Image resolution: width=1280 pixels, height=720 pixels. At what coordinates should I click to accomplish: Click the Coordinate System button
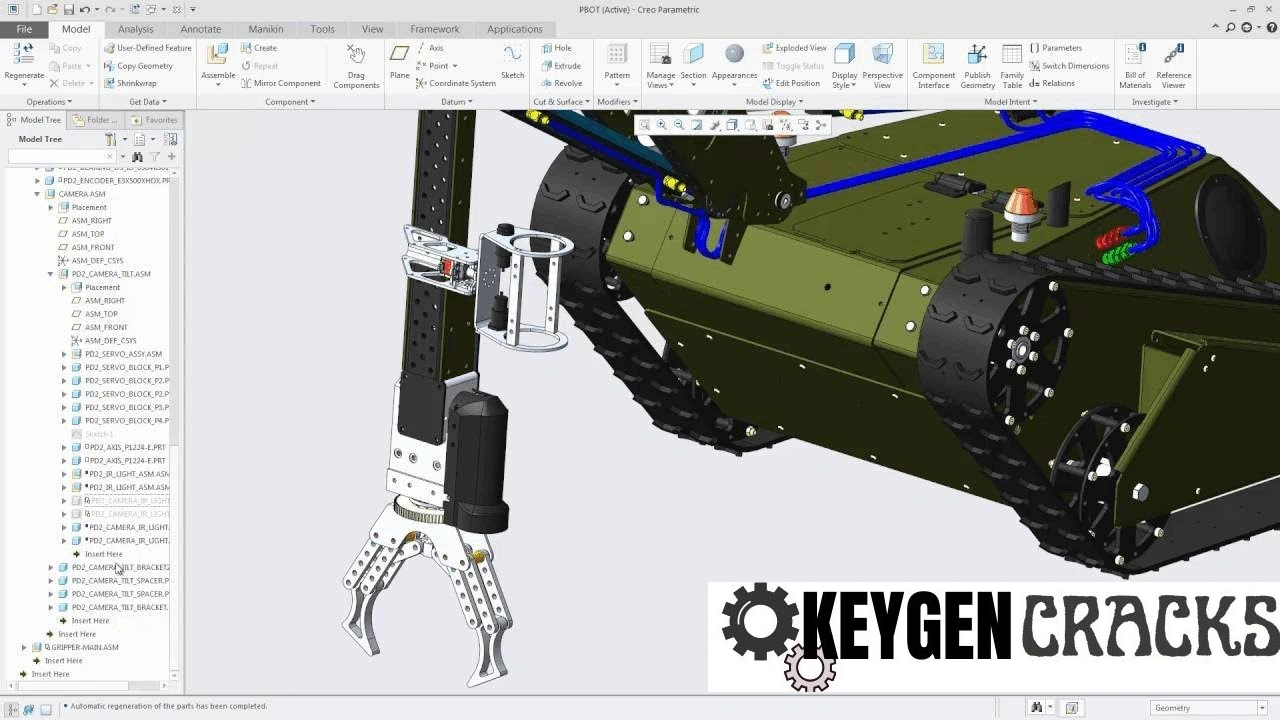click(456, 83)
